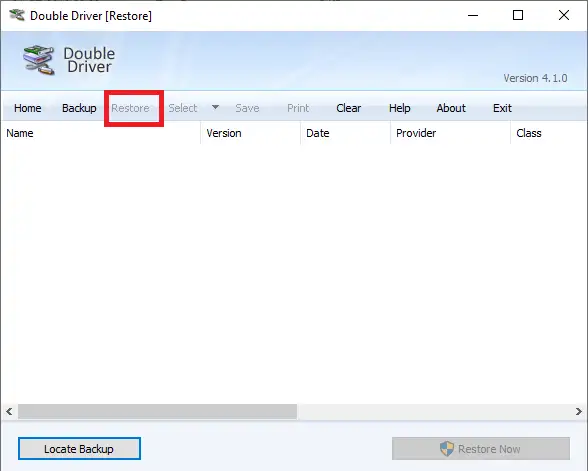Click the title bar application icon
The height and width of the screenshot is (471, 588).
pos(17,15)
